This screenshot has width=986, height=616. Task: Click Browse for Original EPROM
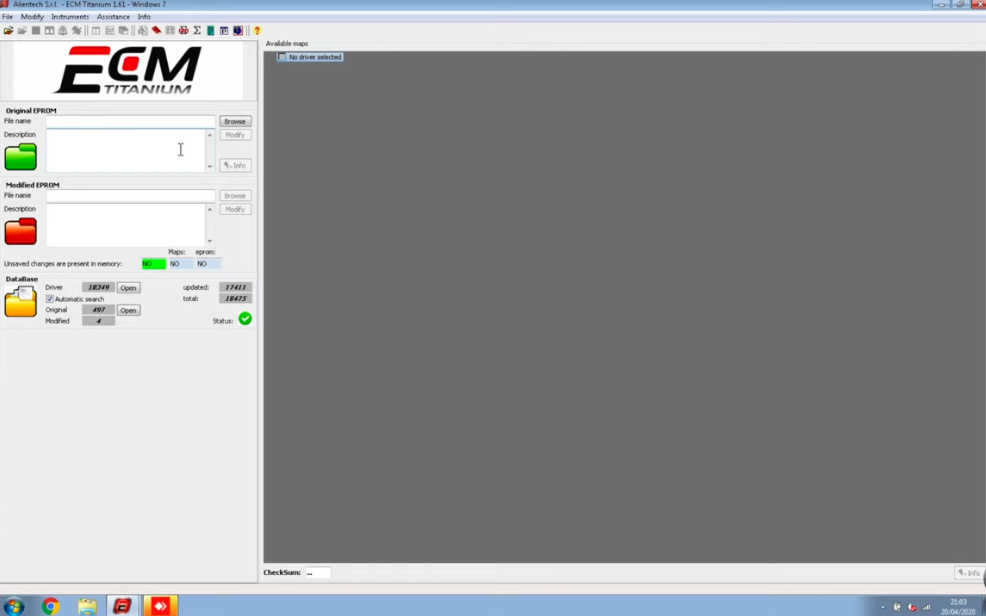tap(235, 121)
